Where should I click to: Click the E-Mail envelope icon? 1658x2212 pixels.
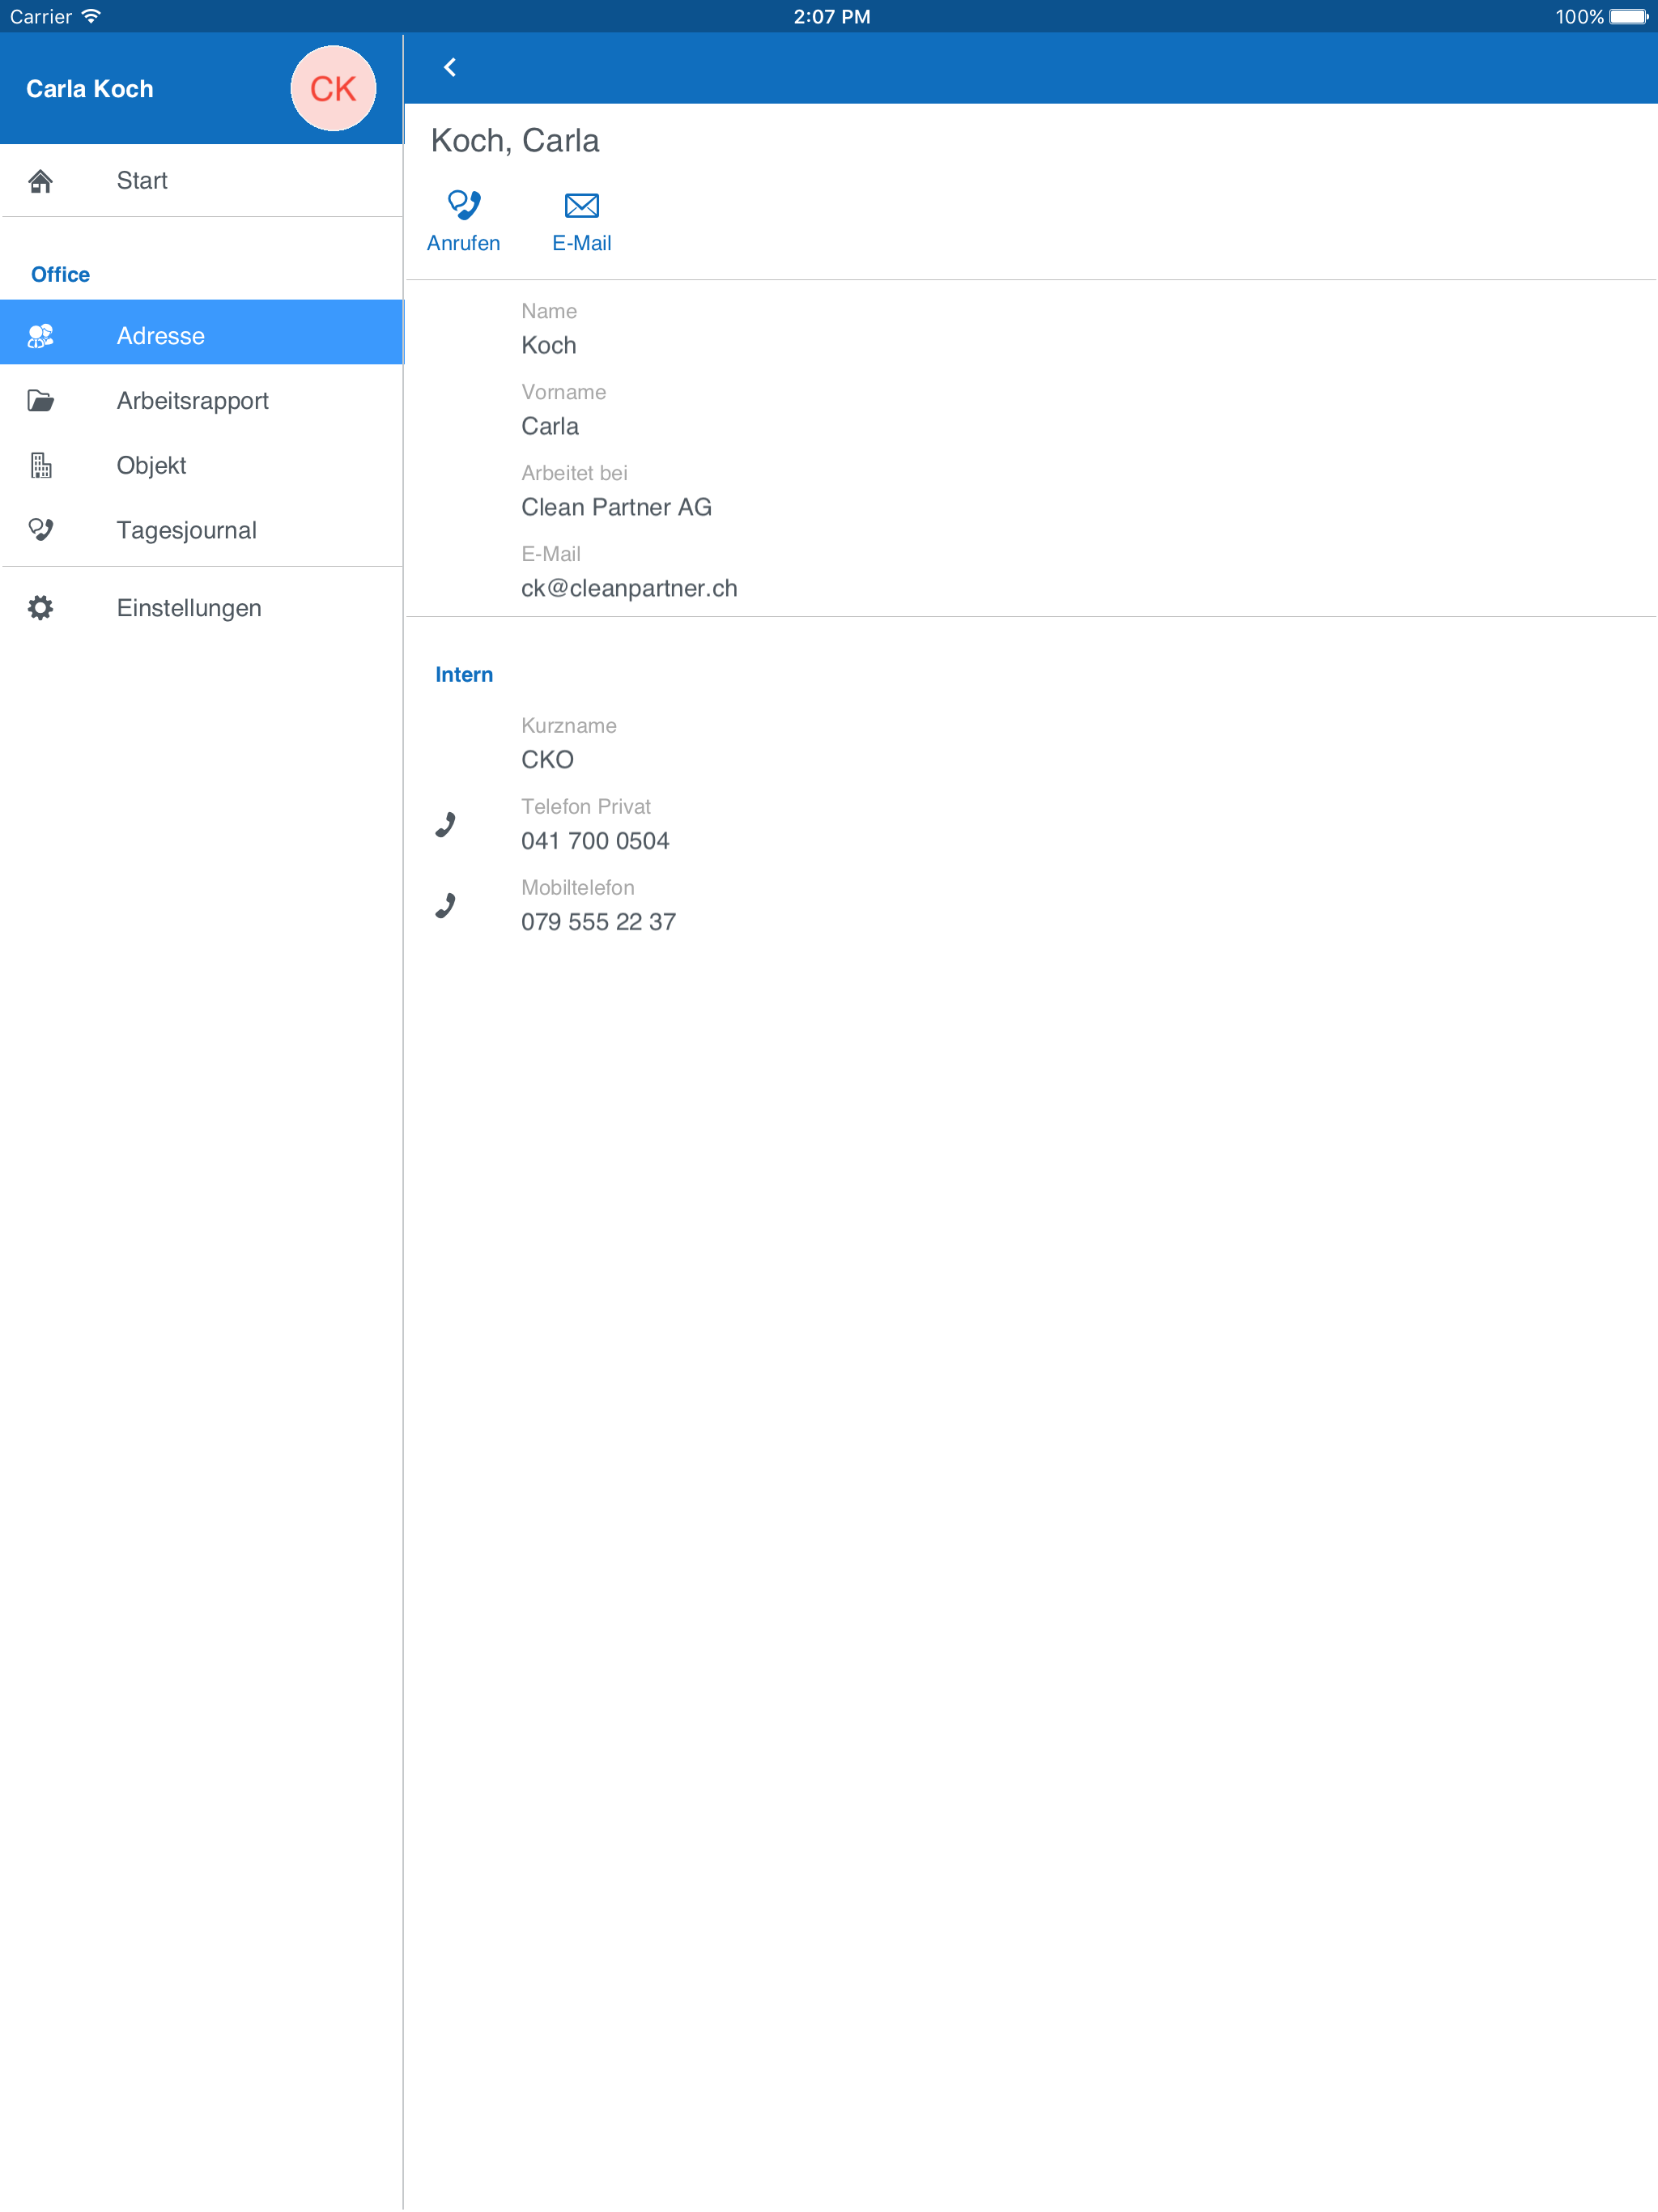(582, 206)
